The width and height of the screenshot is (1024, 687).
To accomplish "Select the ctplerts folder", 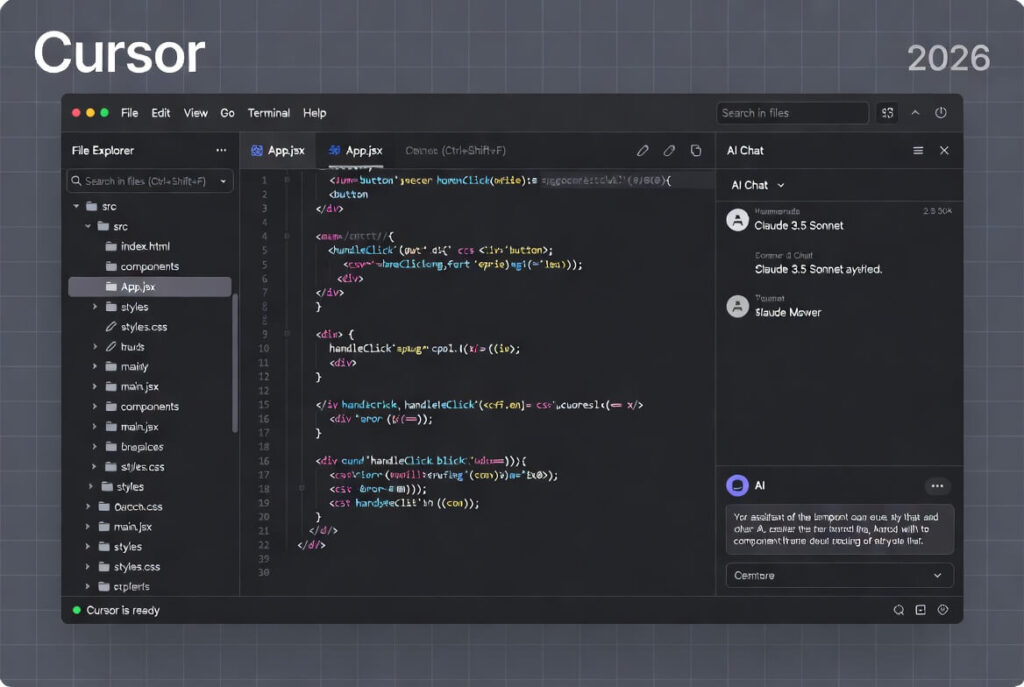I will tap(131, 586).
